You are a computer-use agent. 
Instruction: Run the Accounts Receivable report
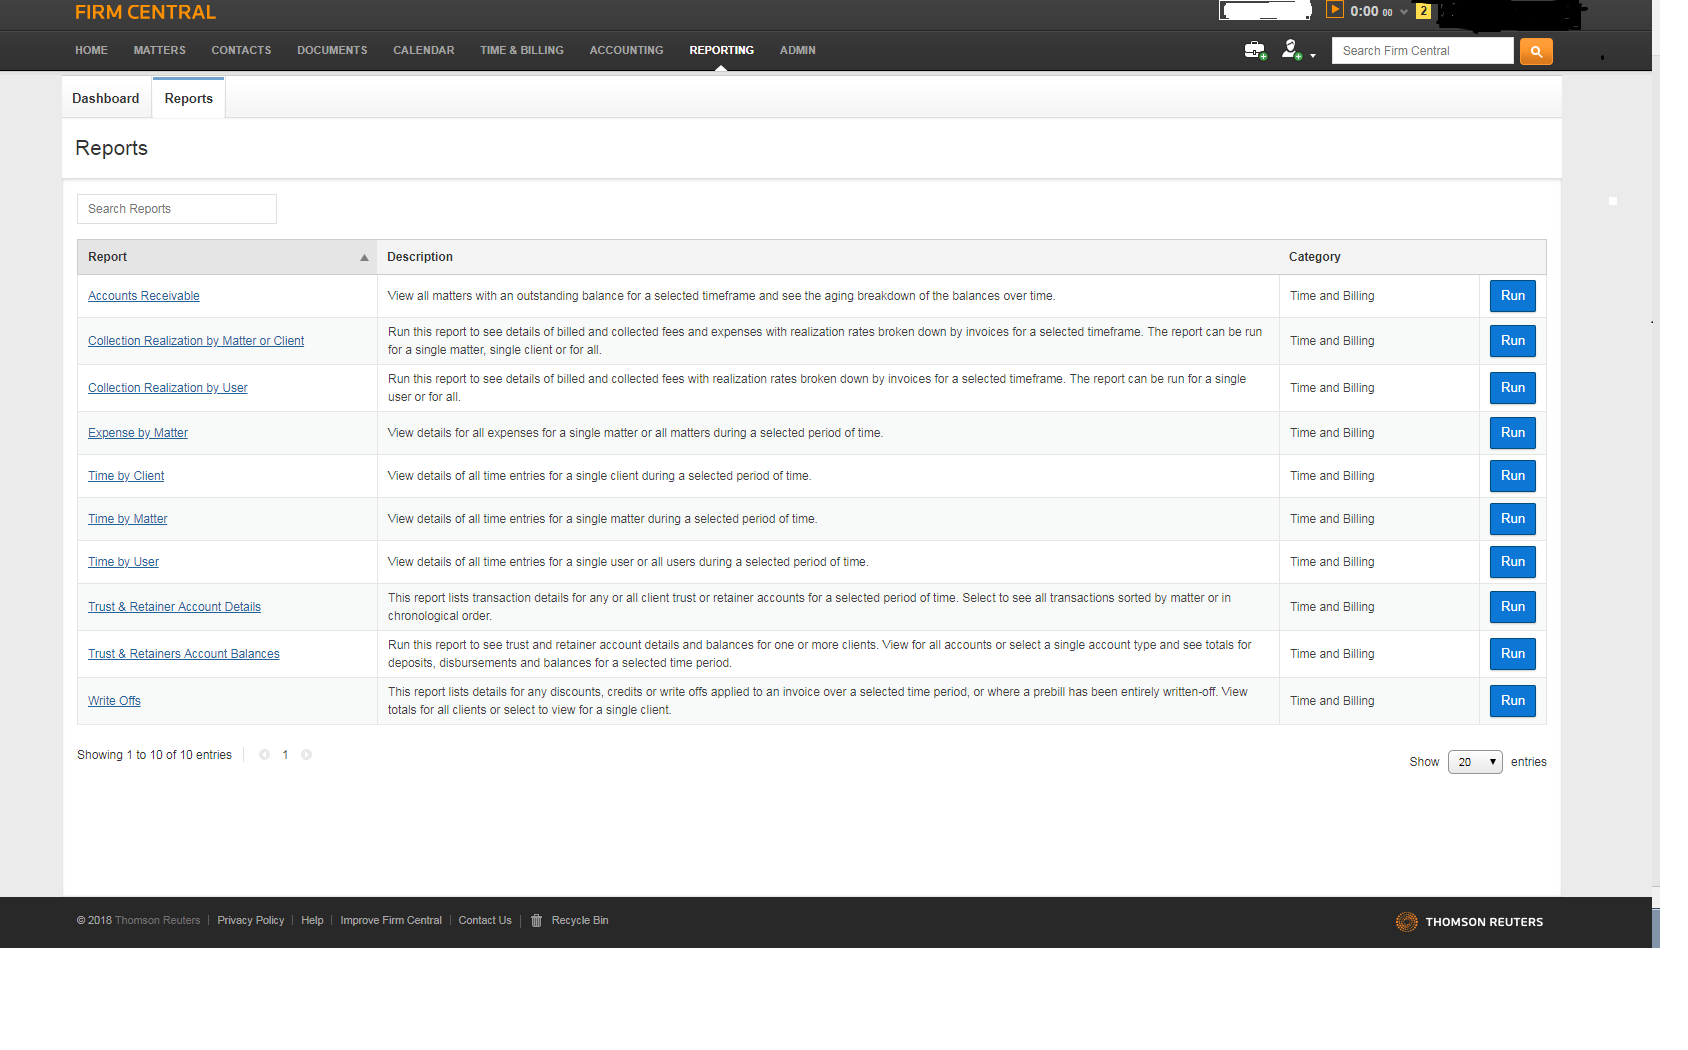[x=1512, y=296]
